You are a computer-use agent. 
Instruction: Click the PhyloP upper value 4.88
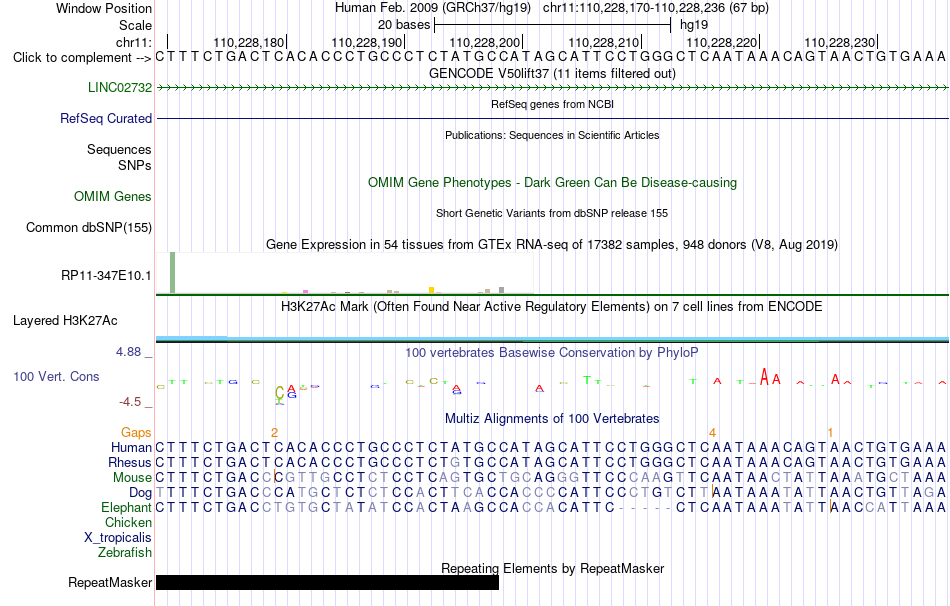(128, 352)
